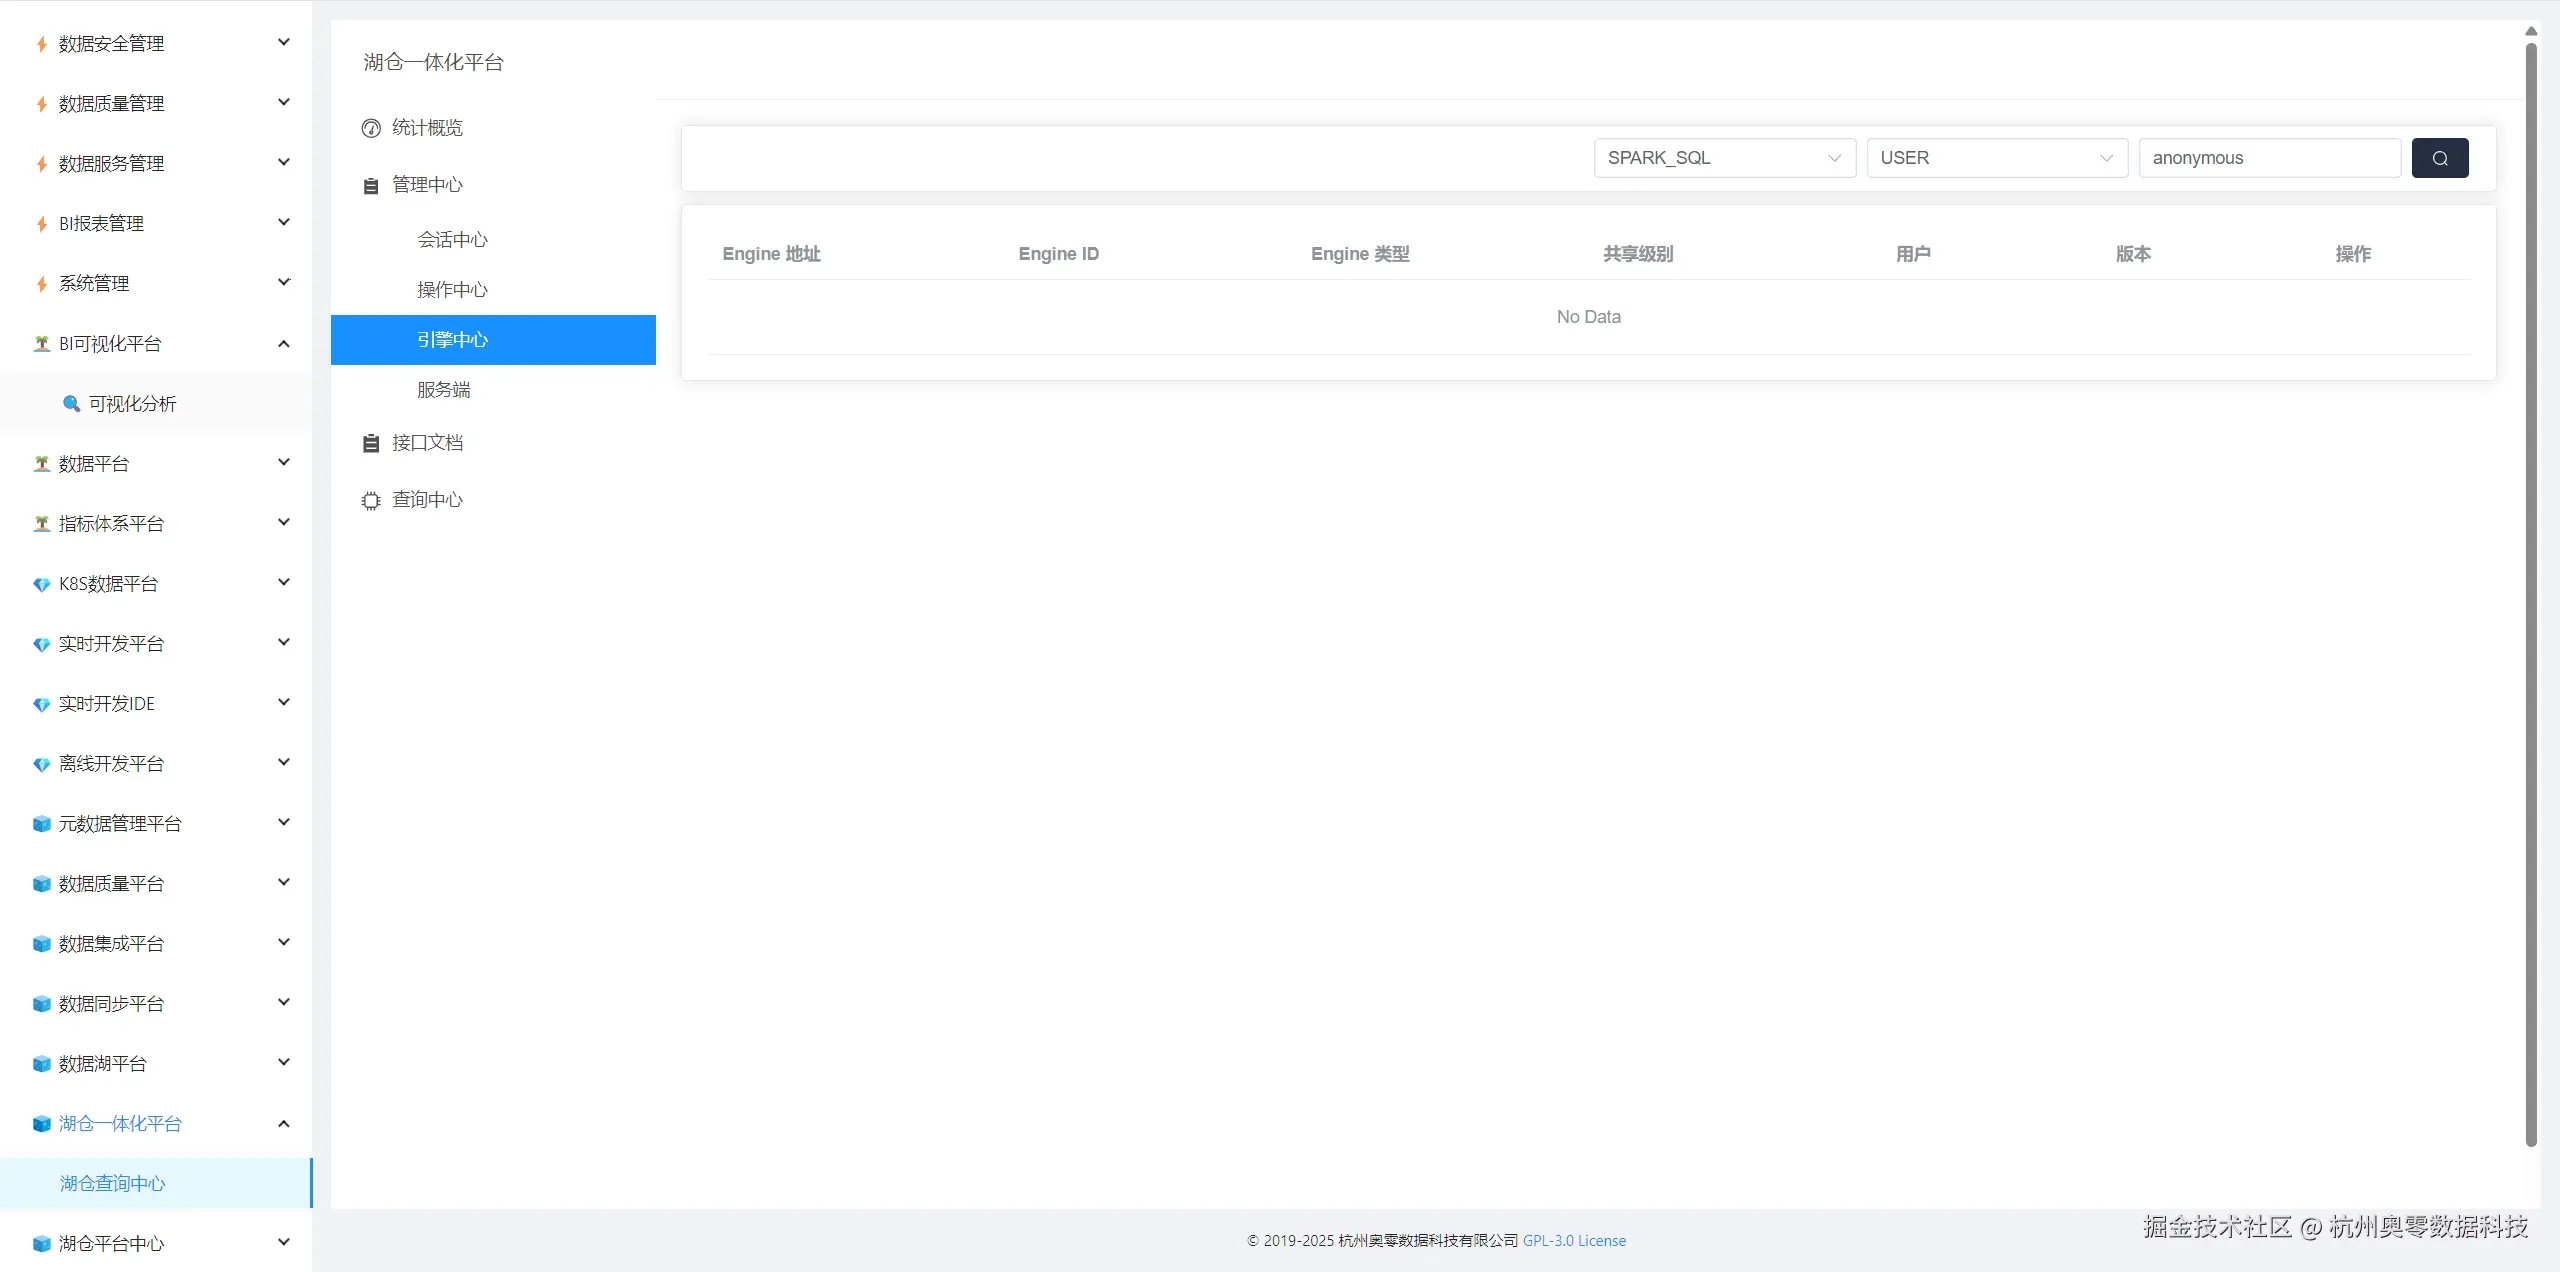This screenshot has height=1272, width=2560.
Task: Select 会话中心 in the submenu
Action: pyautogui.click(x=453, y=240)
